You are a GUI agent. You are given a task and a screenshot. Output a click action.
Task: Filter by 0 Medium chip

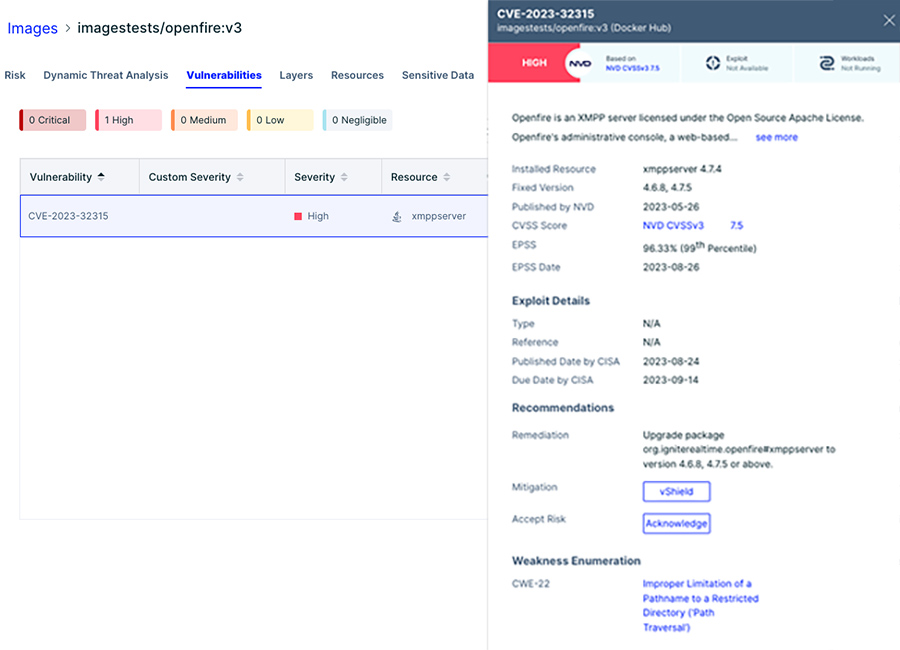tap(204, 120)
